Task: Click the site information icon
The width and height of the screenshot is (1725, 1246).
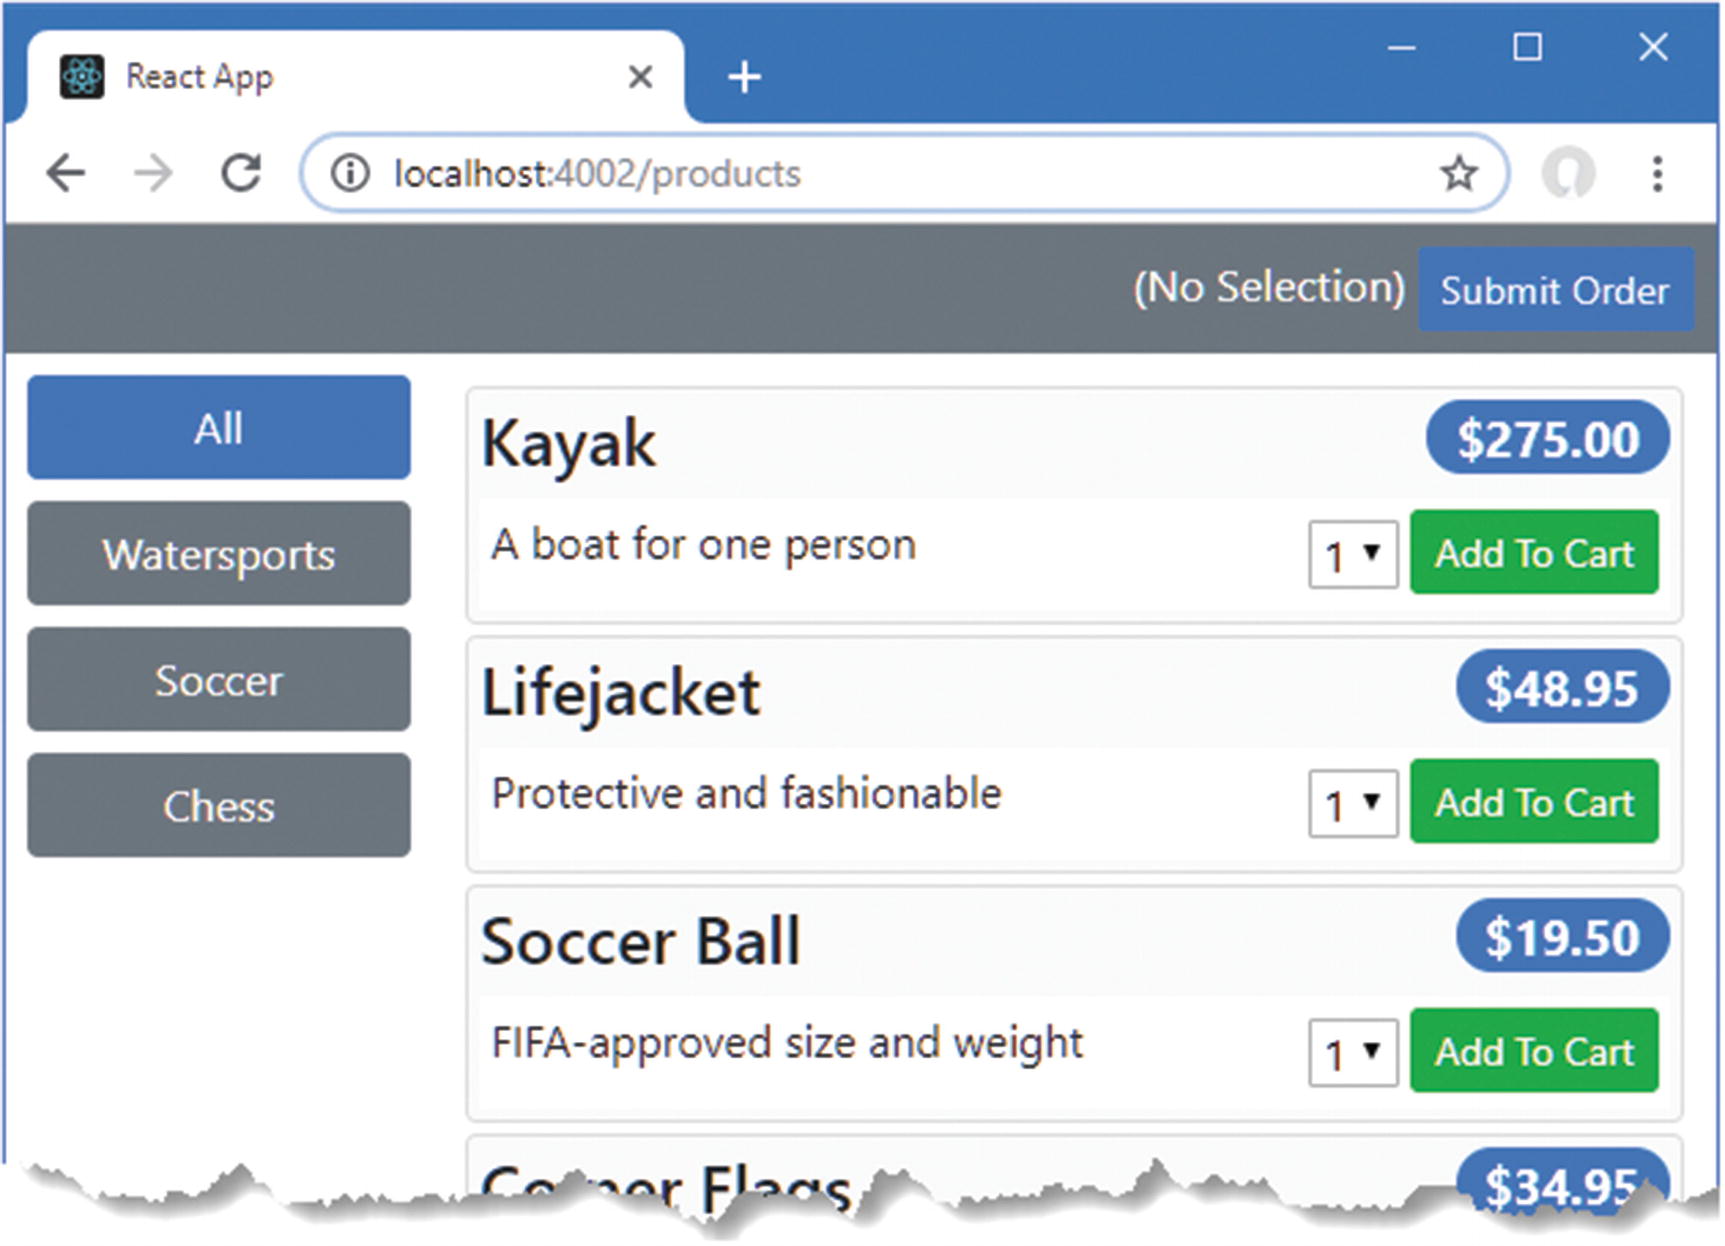Action: pos(350,174)
